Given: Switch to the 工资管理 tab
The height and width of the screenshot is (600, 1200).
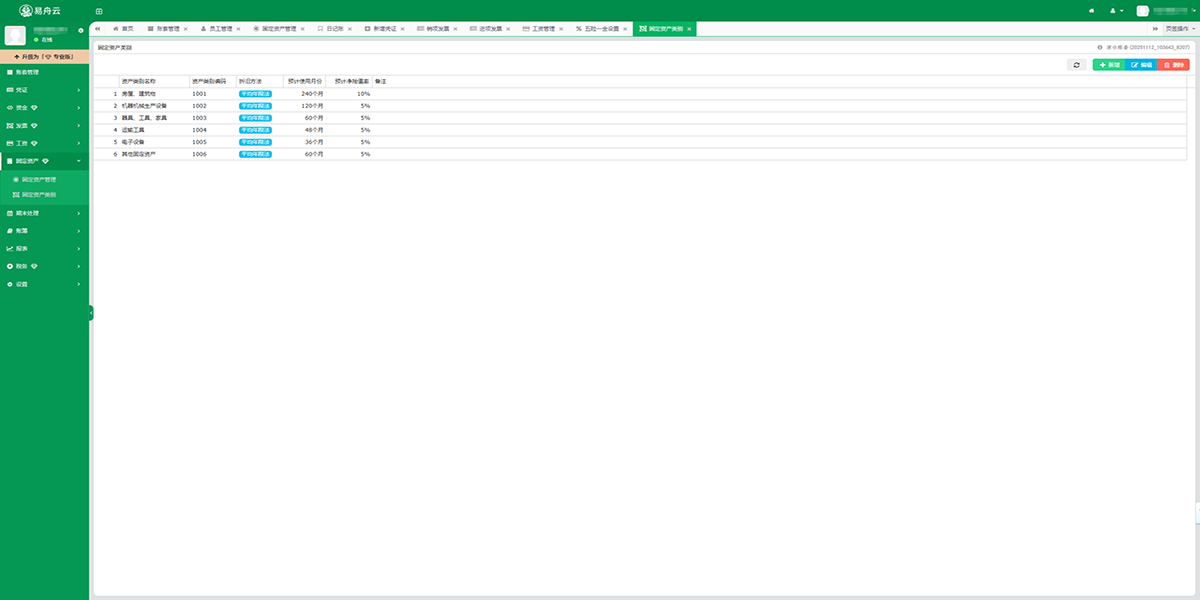Looking at the screenshot, I should coord(542,29).
